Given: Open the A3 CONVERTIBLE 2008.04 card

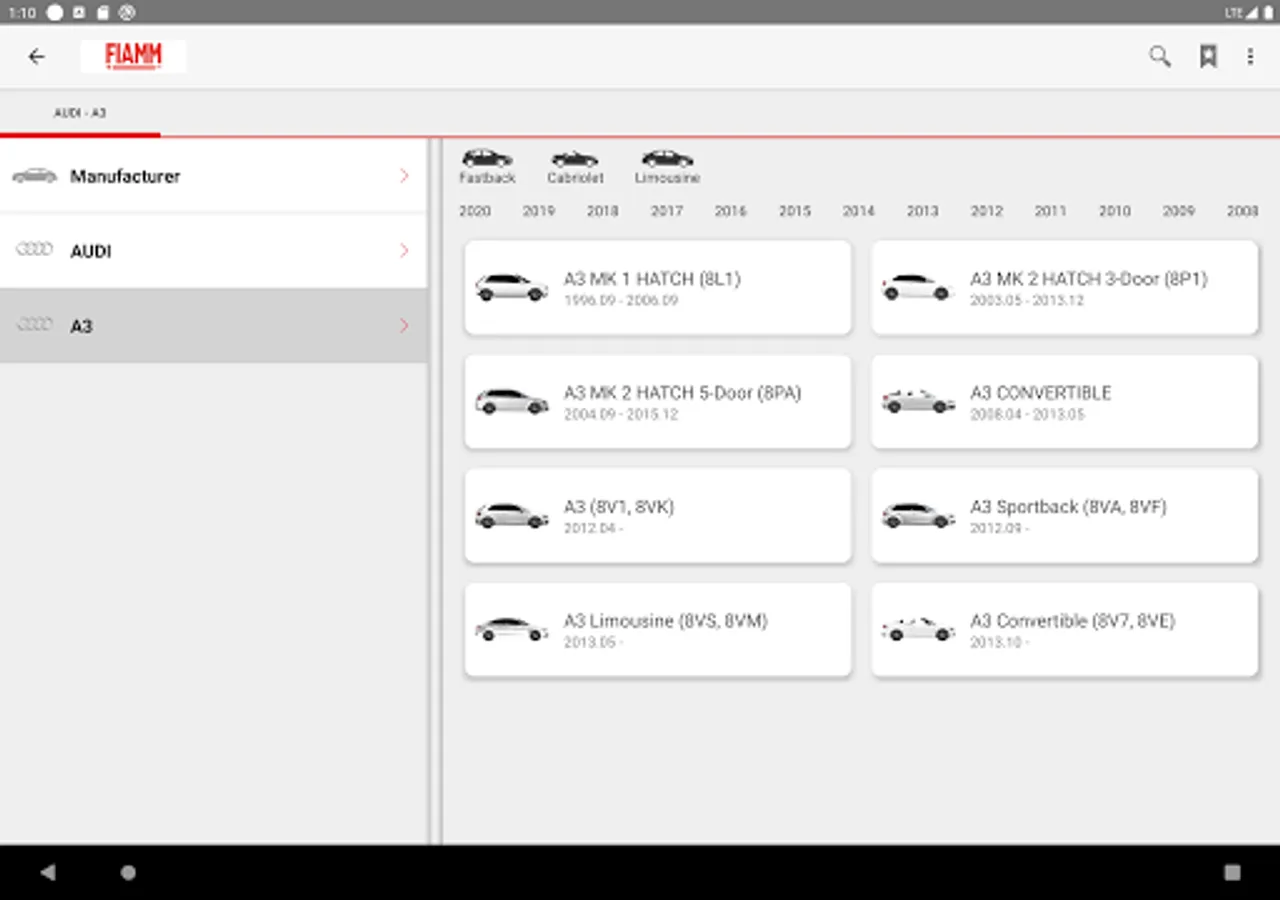Looking at the screenshot, I should coord(1065,402).
